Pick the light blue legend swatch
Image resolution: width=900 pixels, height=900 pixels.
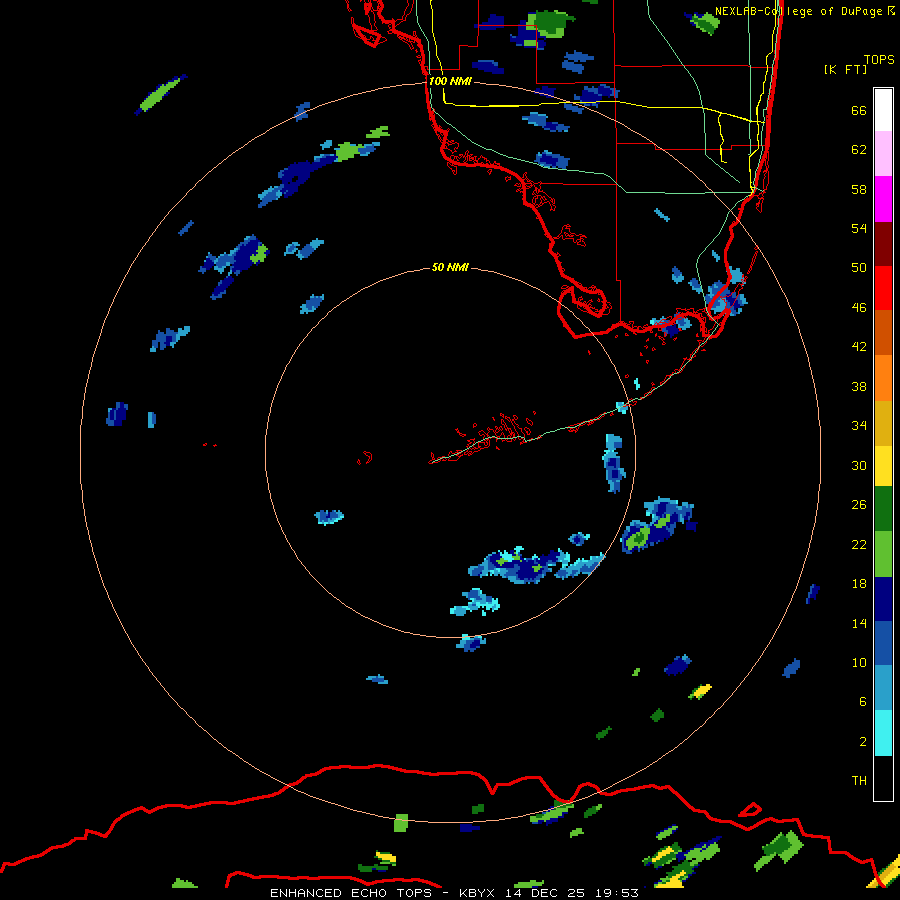tap(883, 688)
